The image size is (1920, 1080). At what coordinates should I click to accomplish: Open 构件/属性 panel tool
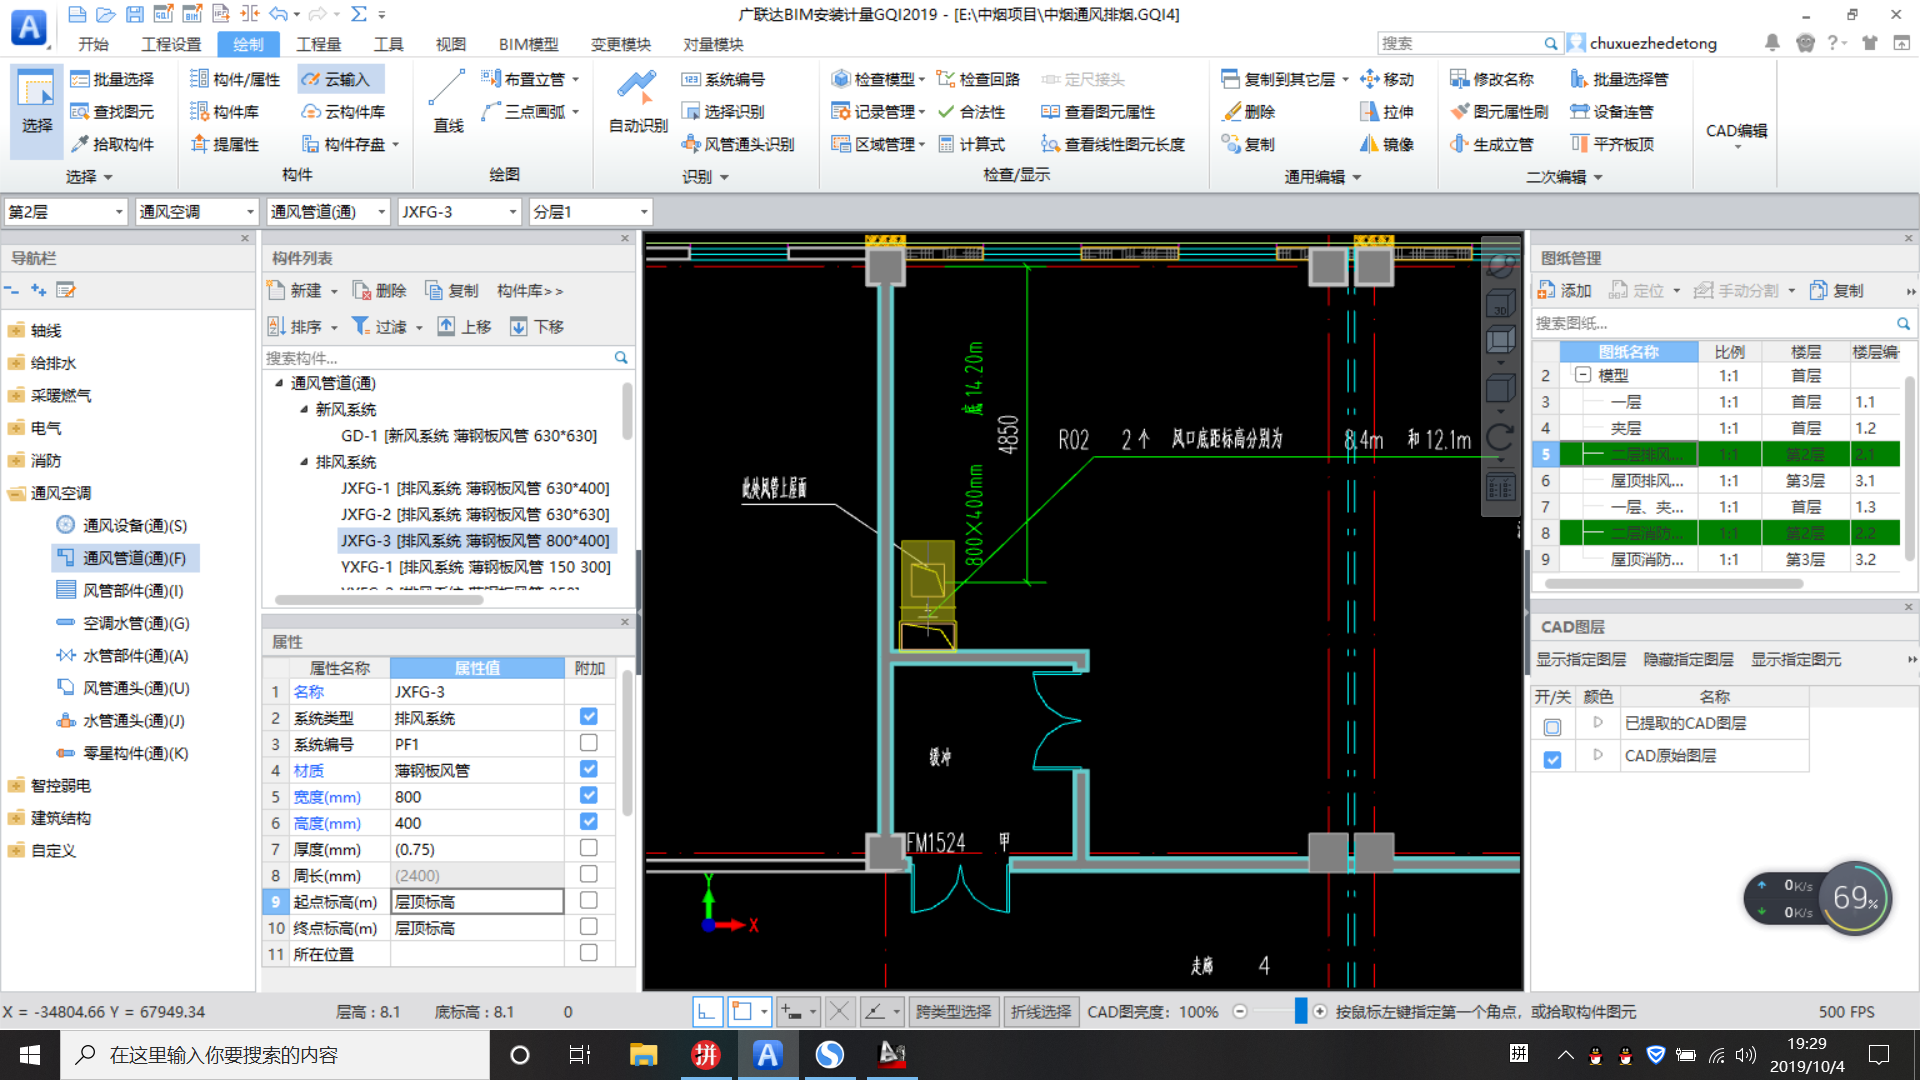coord(235,79)
